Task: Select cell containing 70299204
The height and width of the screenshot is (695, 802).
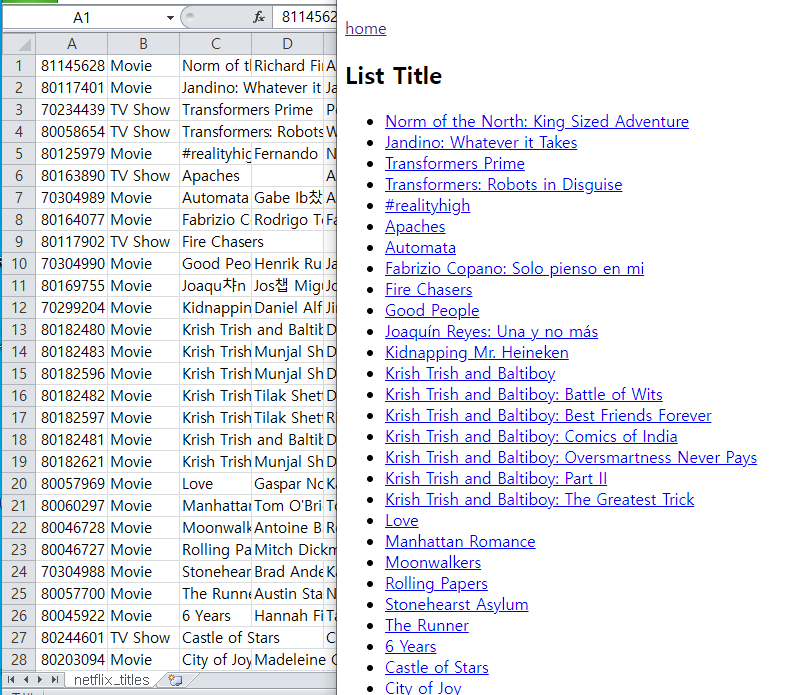Action: coord(72,308)
